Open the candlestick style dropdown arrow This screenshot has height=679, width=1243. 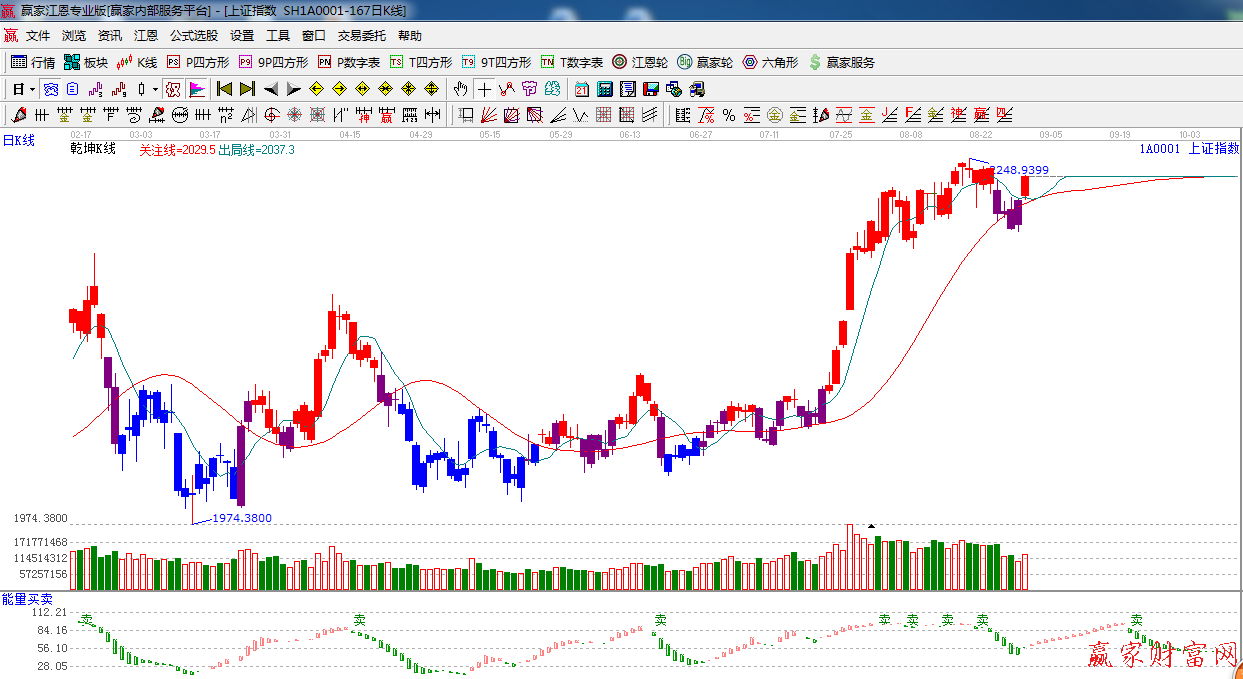click(x=154, y=89)
